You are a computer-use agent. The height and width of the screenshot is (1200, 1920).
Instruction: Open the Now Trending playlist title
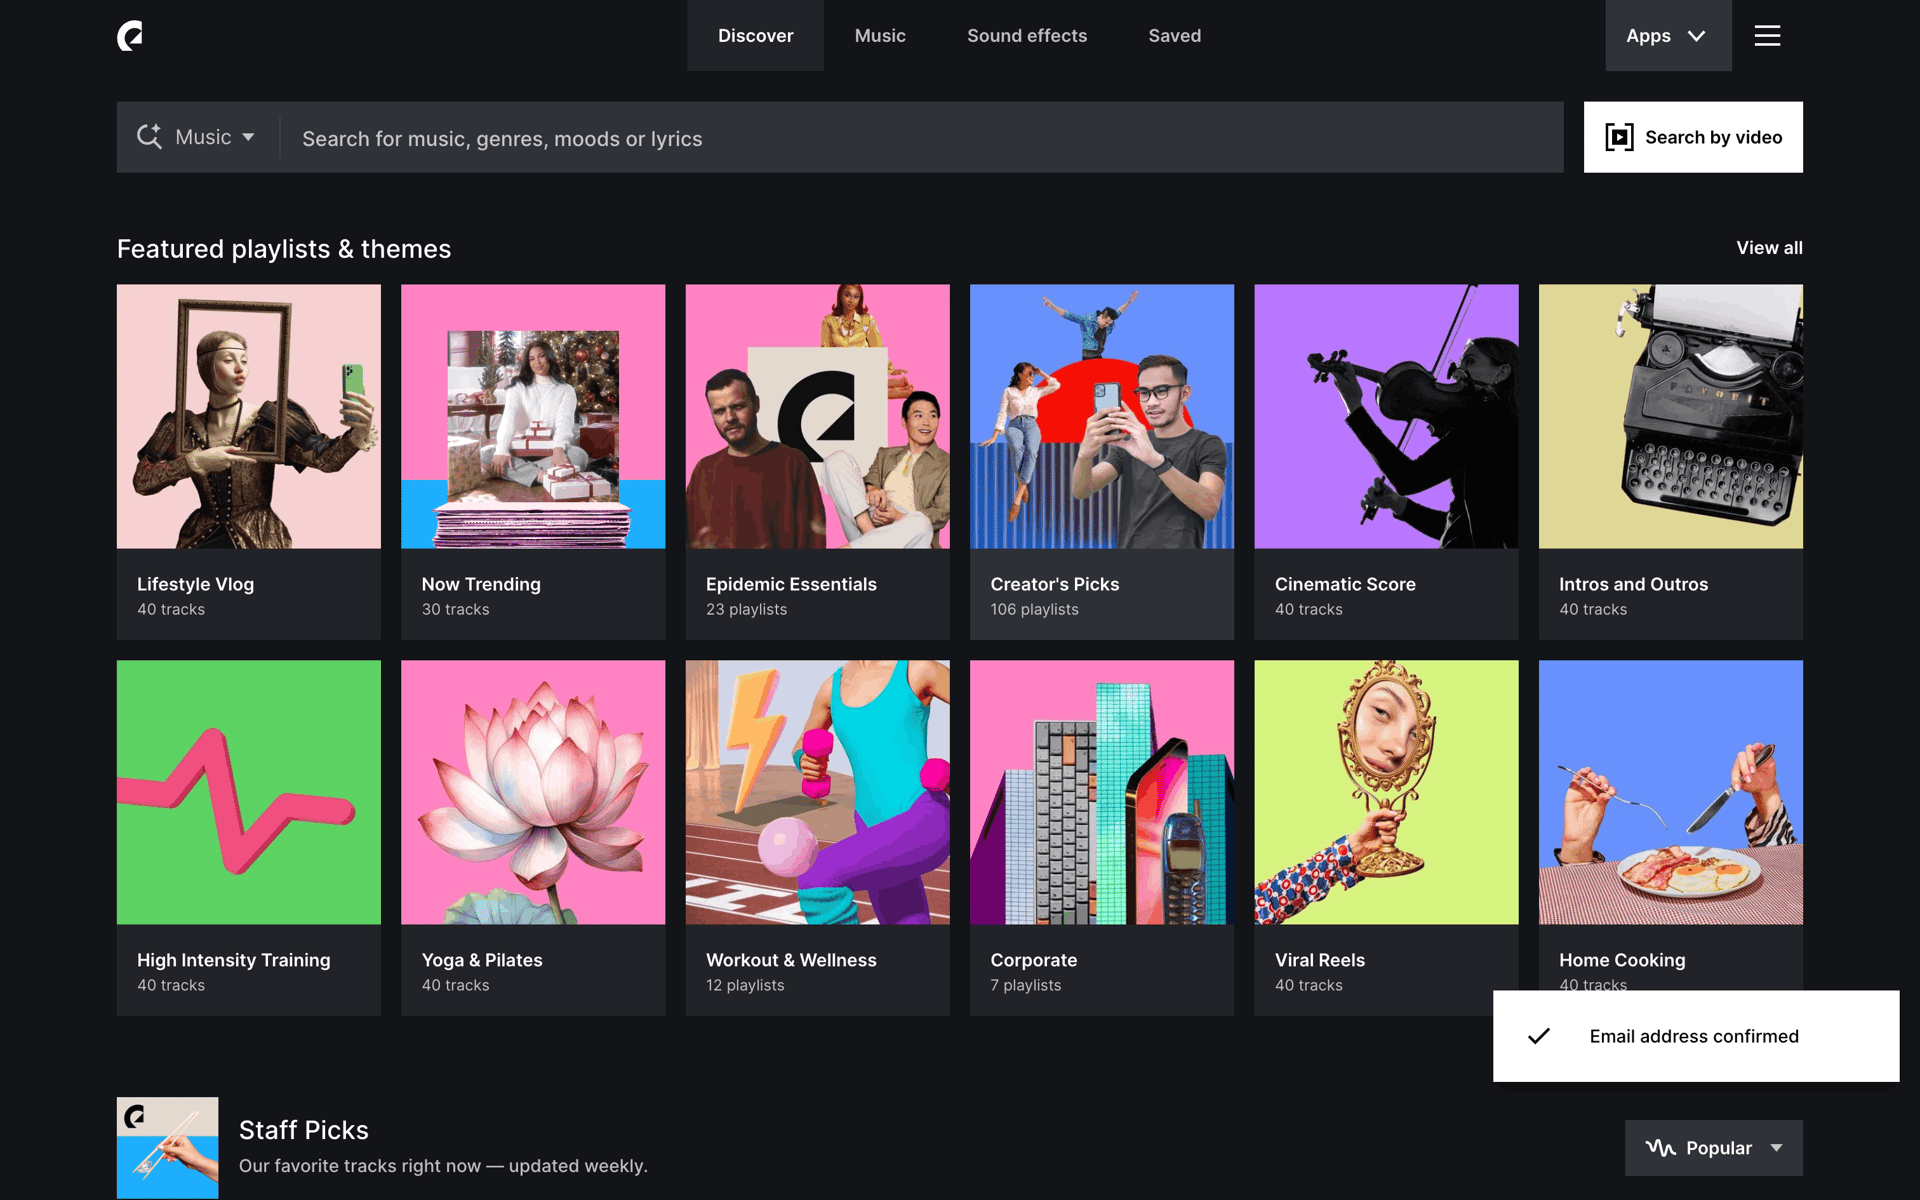(481, 584)
